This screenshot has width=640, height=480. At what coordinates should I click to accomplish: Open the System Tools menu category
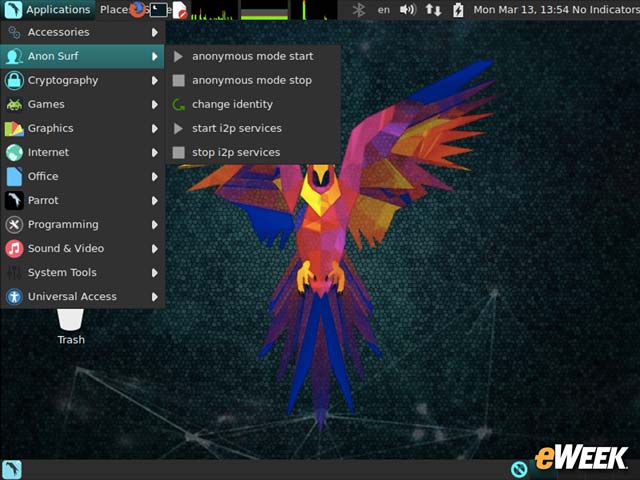pyautogui.click(x=82, y=273)
